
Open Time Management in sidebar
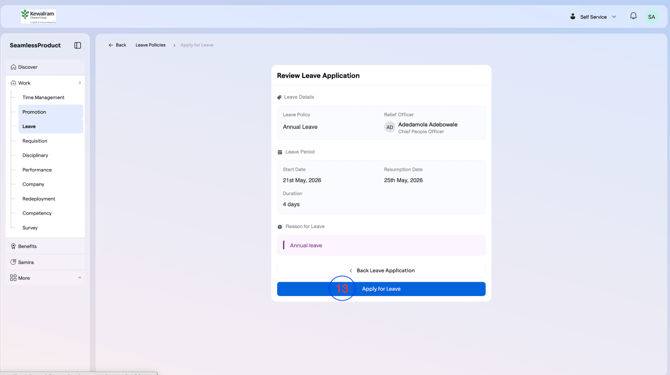coord(43,97)
